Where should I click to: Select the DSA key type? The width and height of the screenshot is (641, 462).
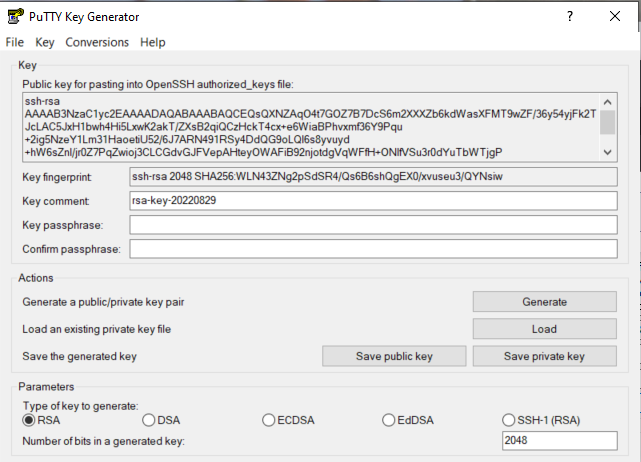tap(161, 420)
